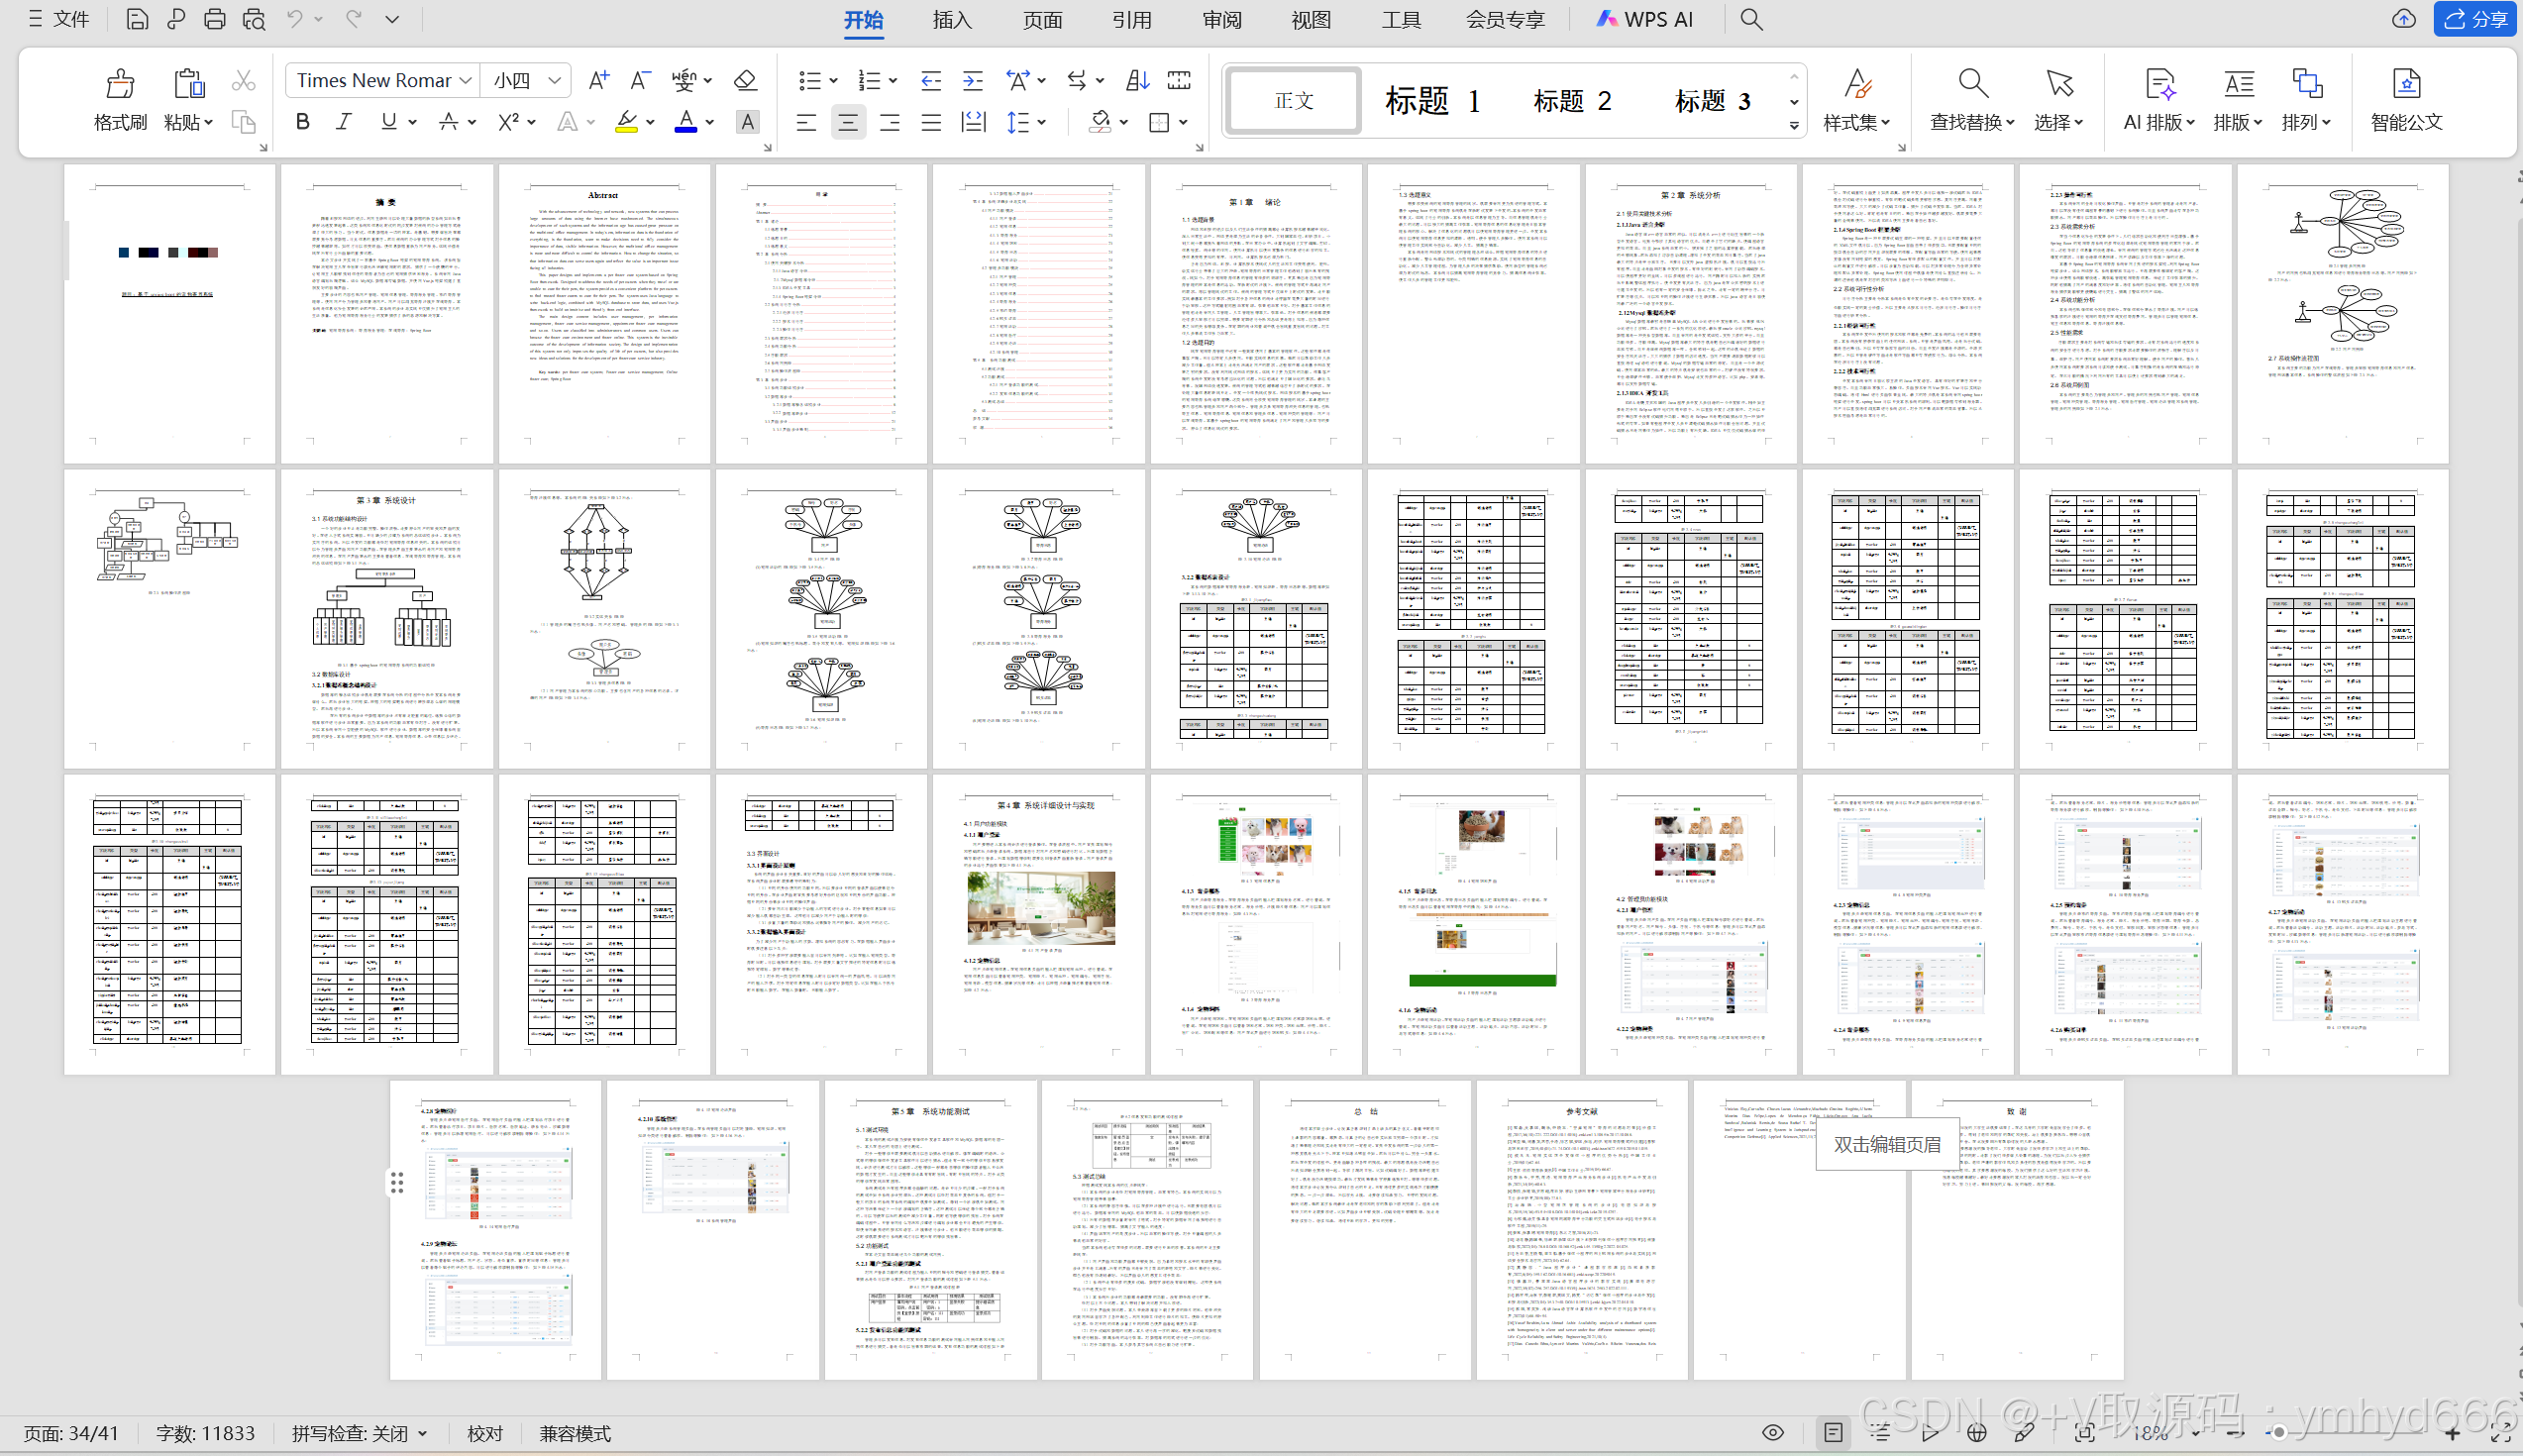Apply the 标题 1 heading style
This screenshot has height=1456, width=2523.
[x=1431, y=100]
